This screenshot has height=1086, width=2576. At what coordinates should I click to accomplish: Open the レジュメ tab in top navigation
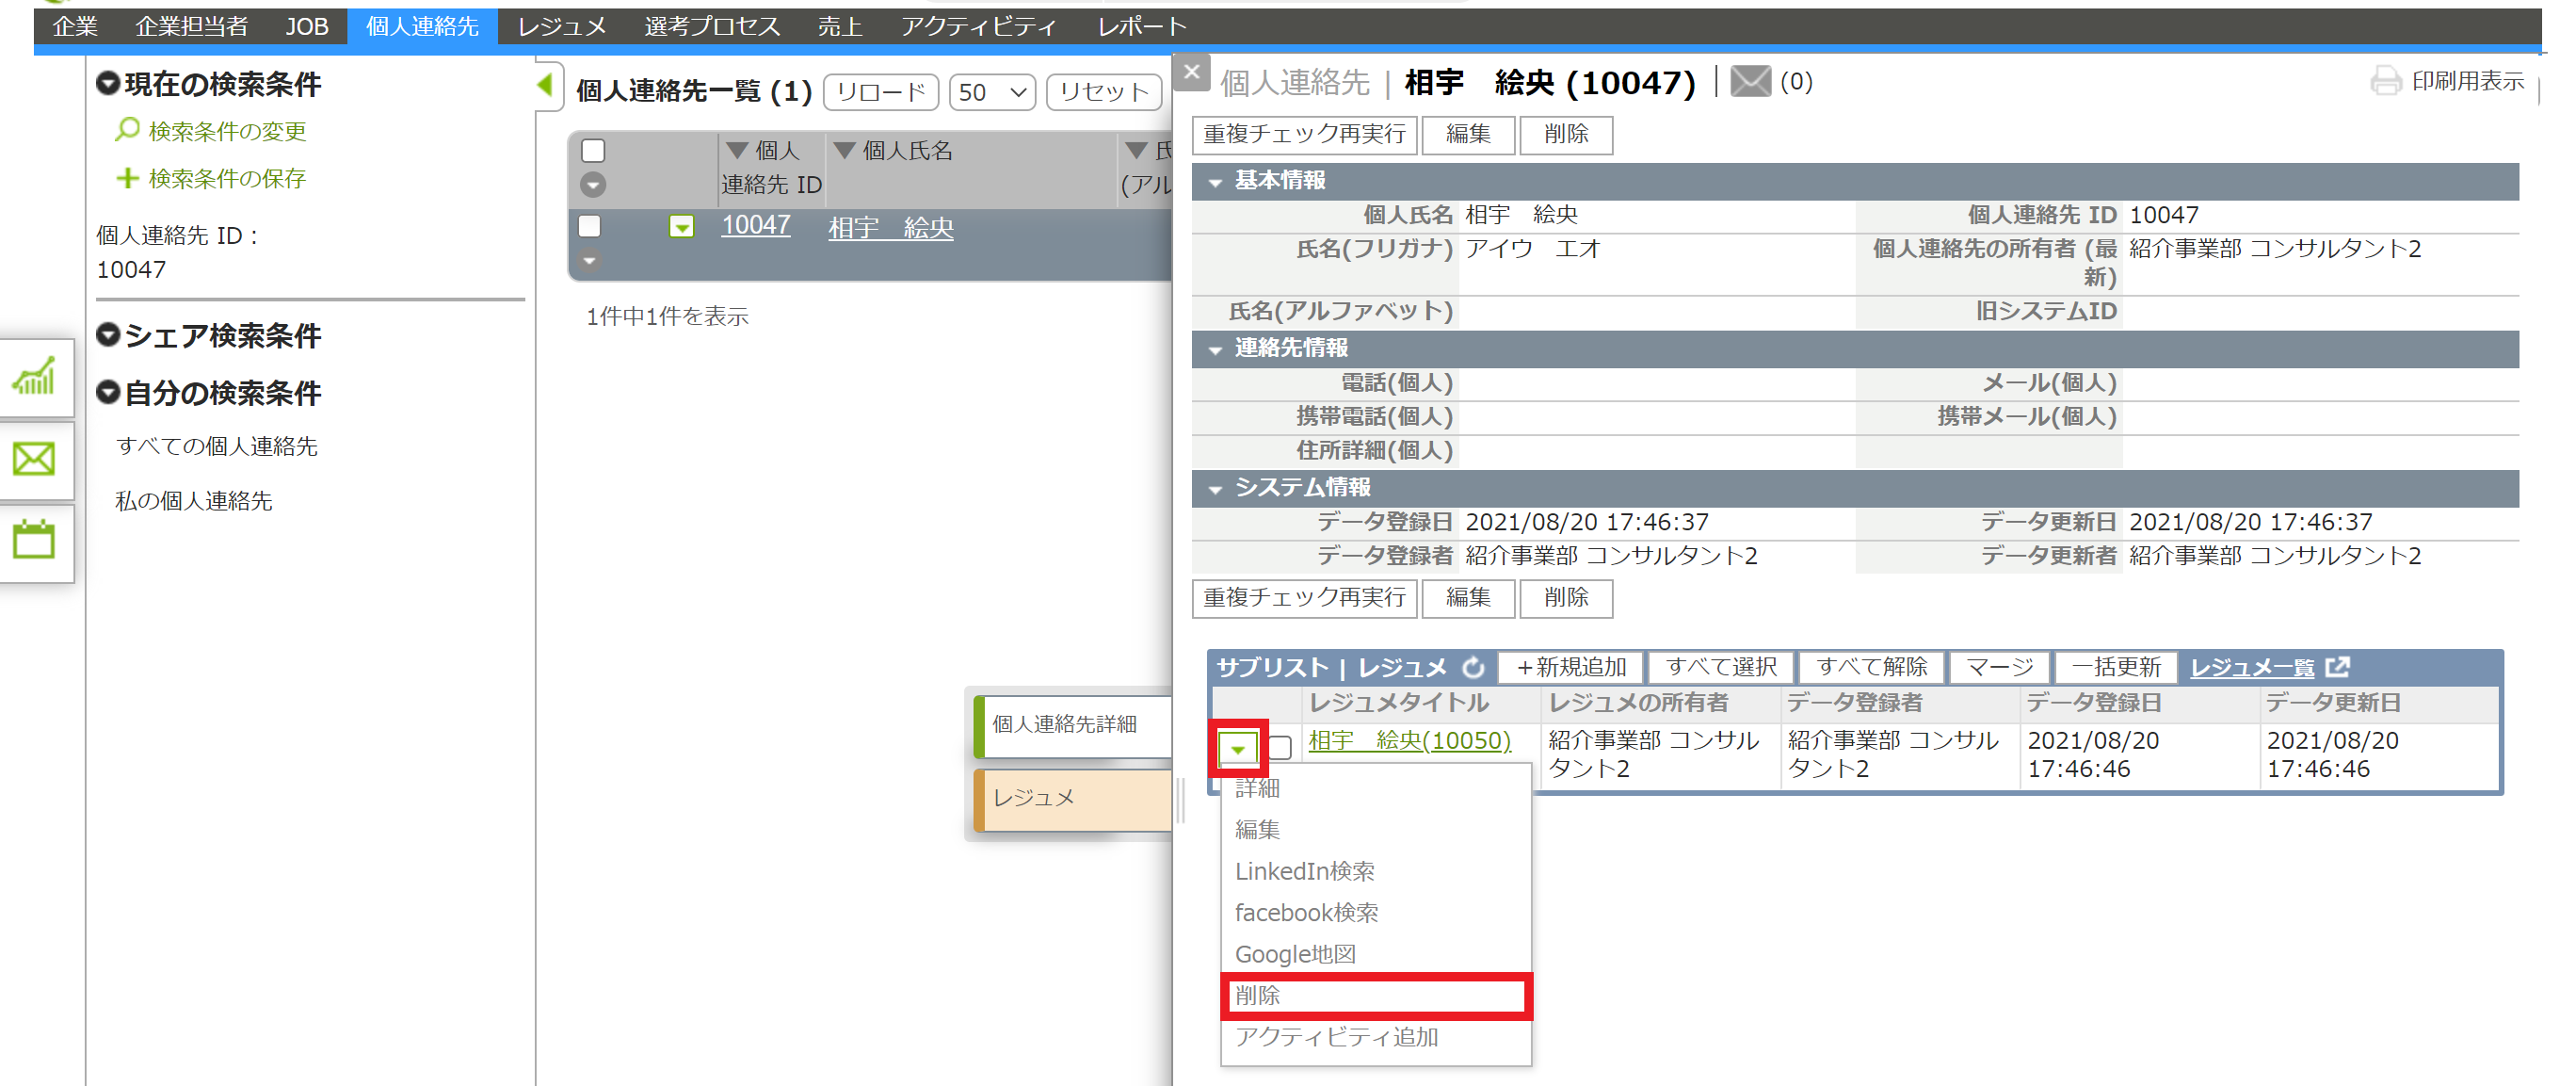[x=561, y=26]
